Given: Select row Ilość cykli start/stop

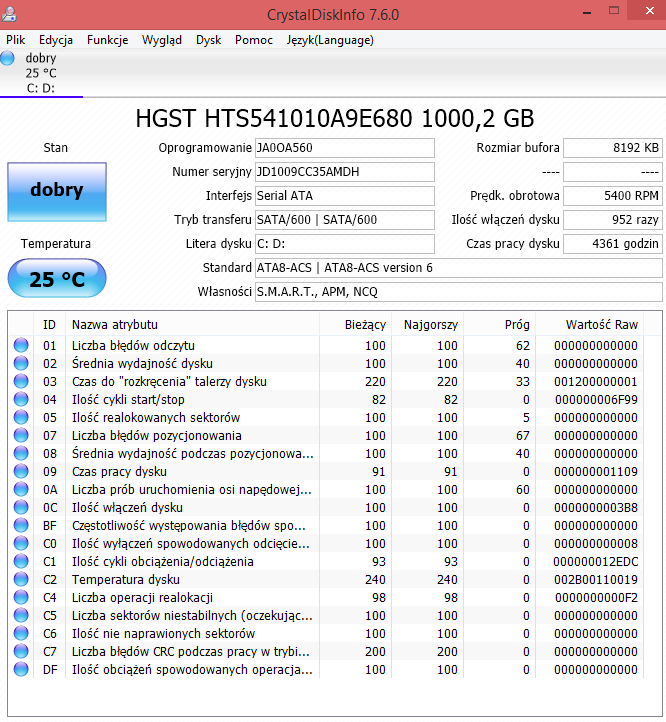Looking at the screenshot, I should pyautogui.click(x=326, y=399).
